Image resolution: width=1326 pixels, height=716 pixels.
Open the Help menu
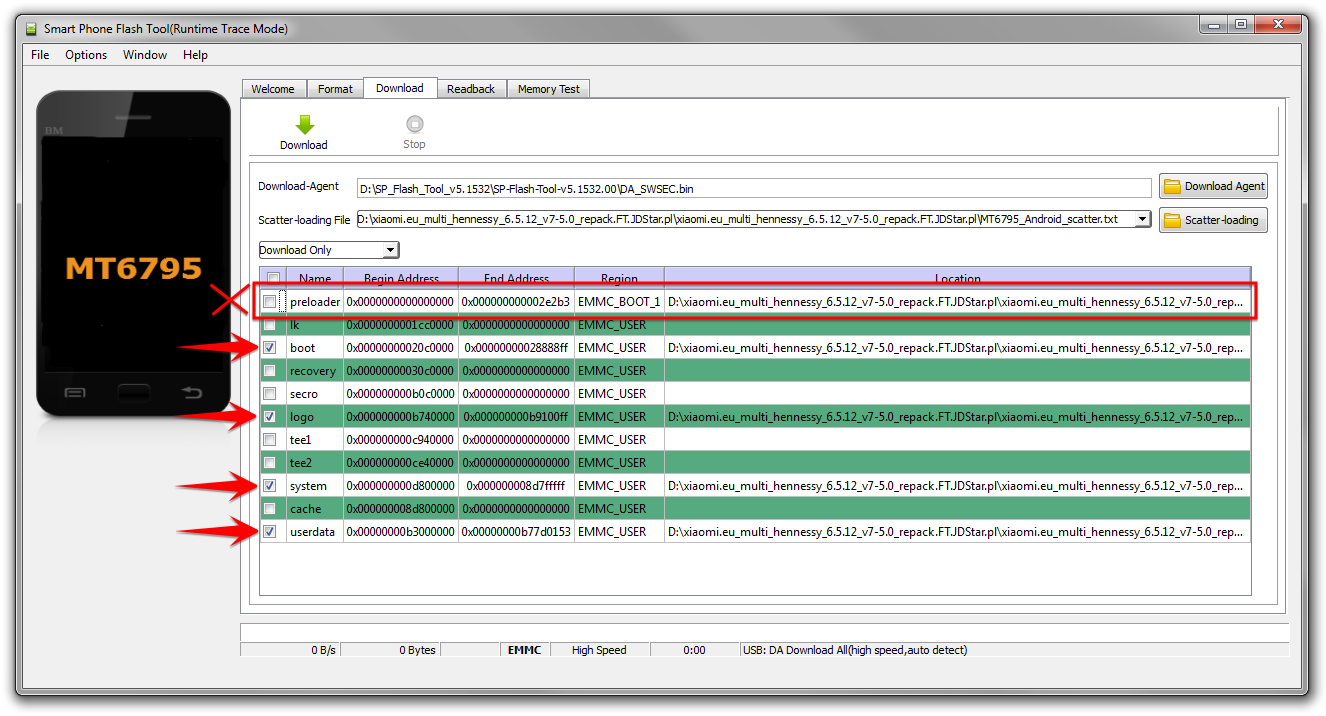(195, 55)
